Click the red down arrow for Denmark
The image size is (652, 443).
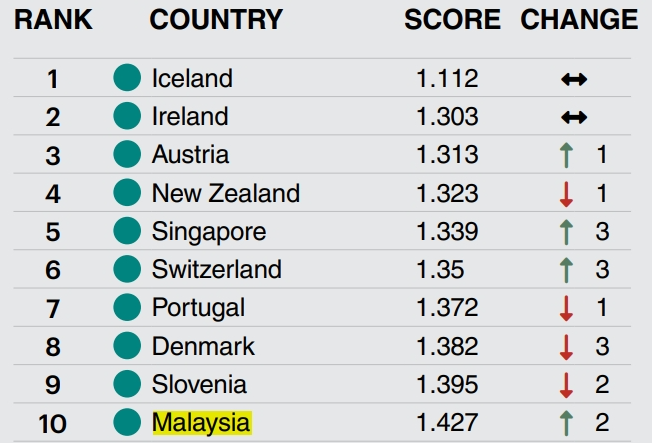coord(566,347)
